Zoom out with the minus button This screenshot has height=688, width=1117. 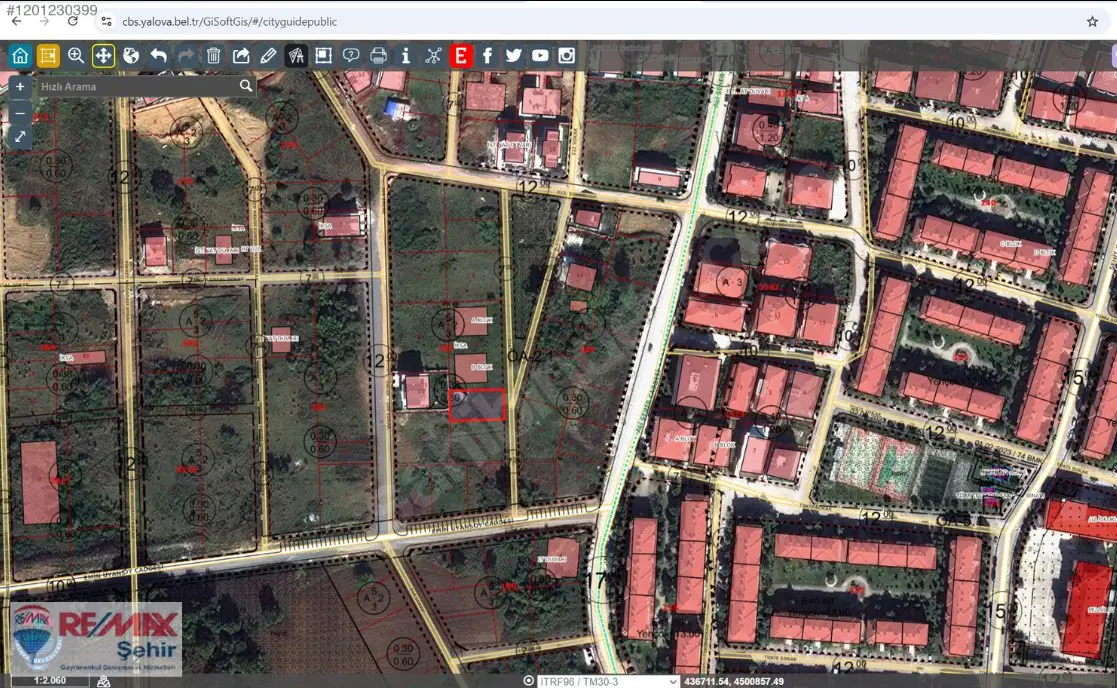coord(20,113)
